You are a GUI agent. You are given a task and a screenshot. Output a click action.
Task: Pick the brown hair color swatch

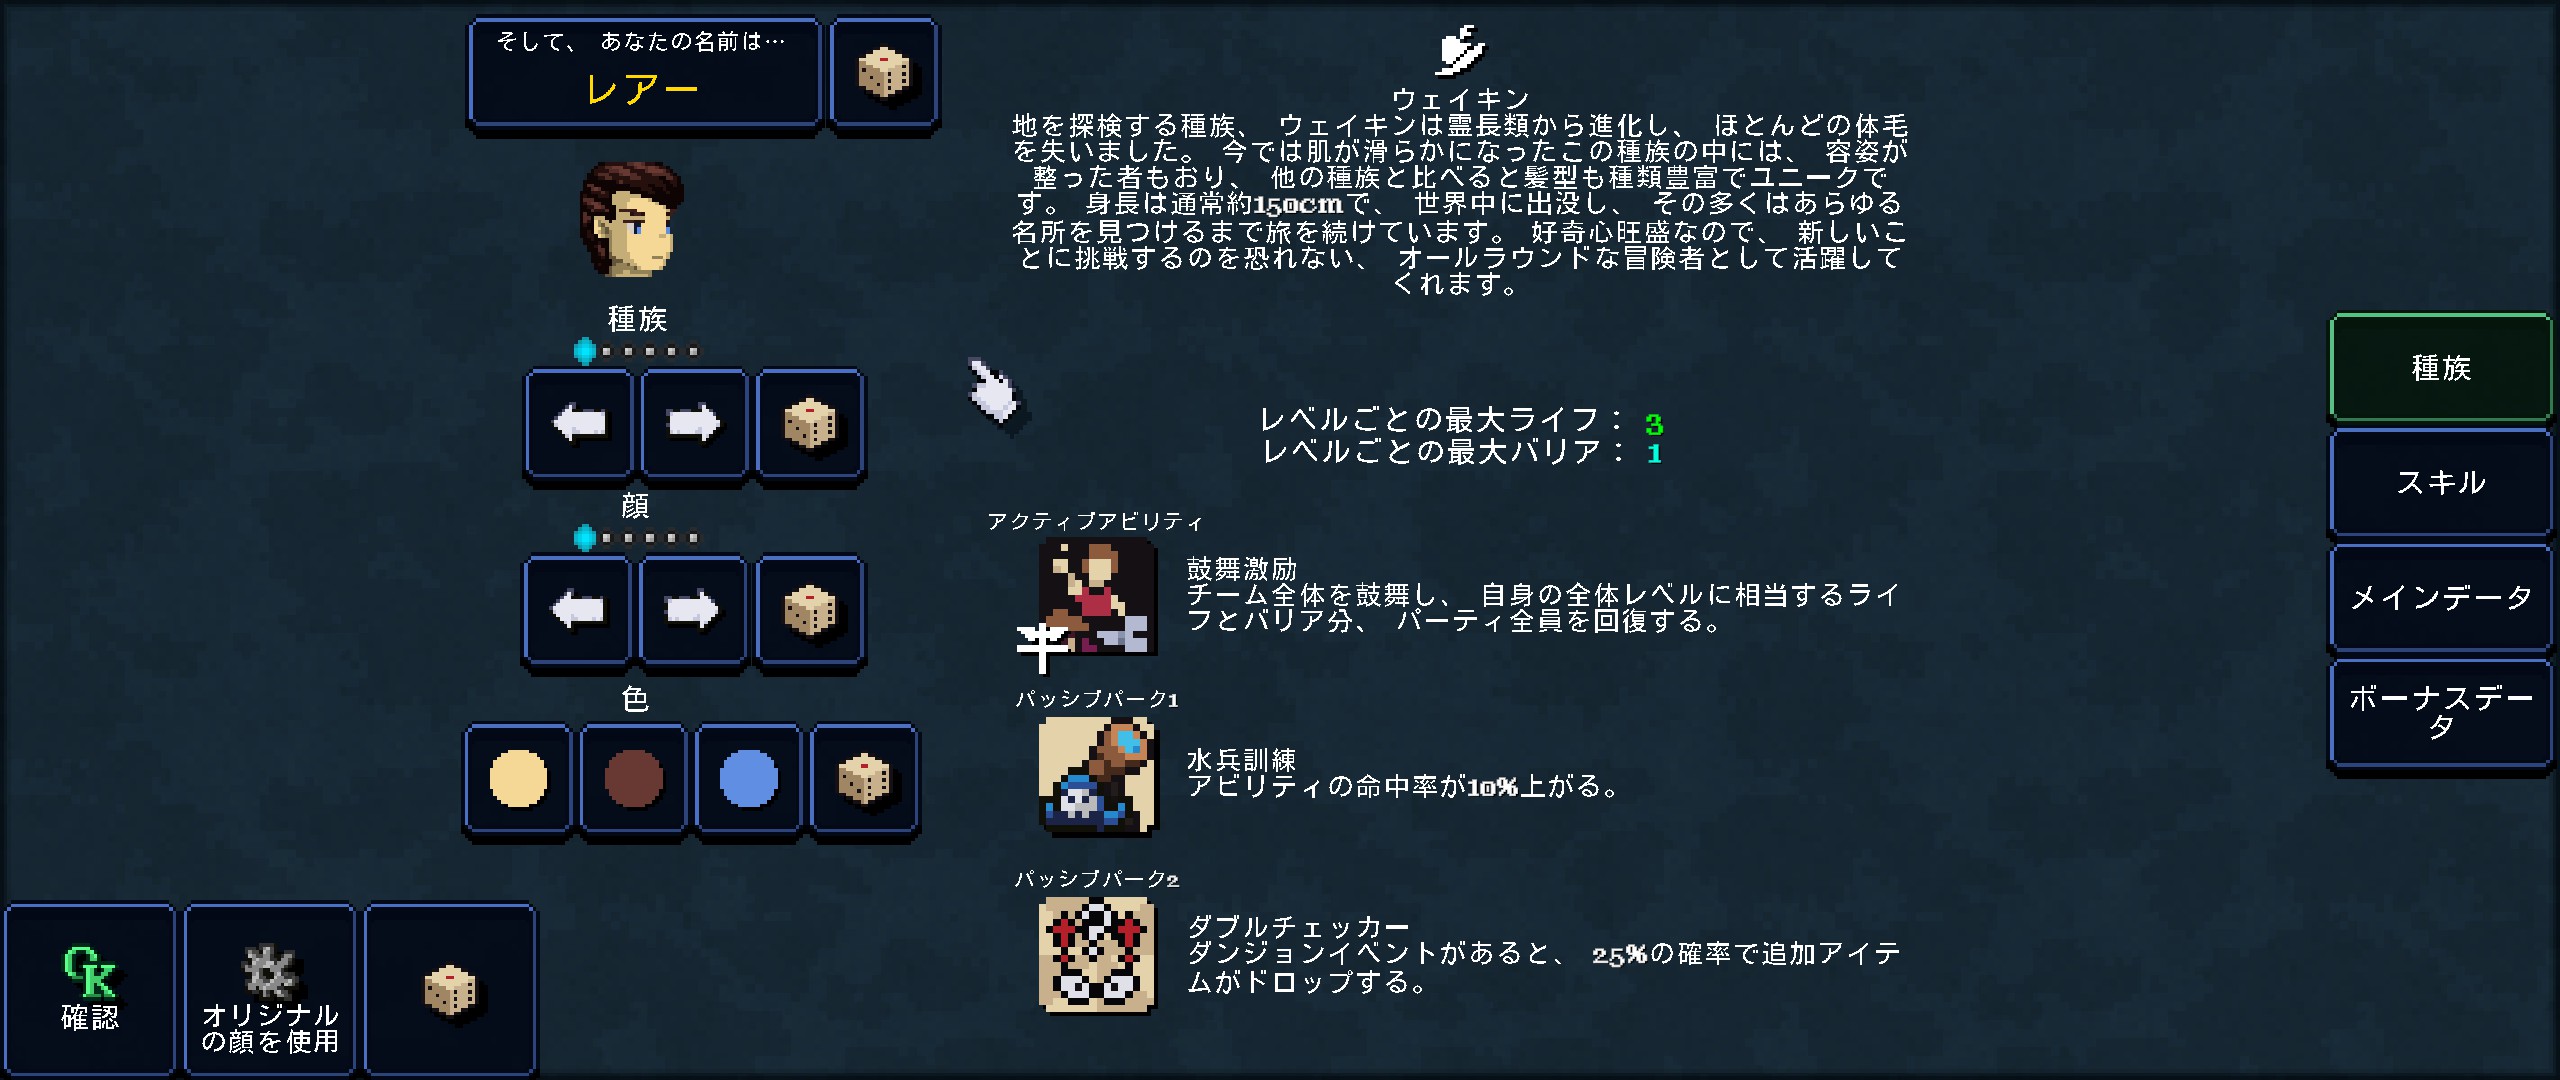click(x=634, y=779)
